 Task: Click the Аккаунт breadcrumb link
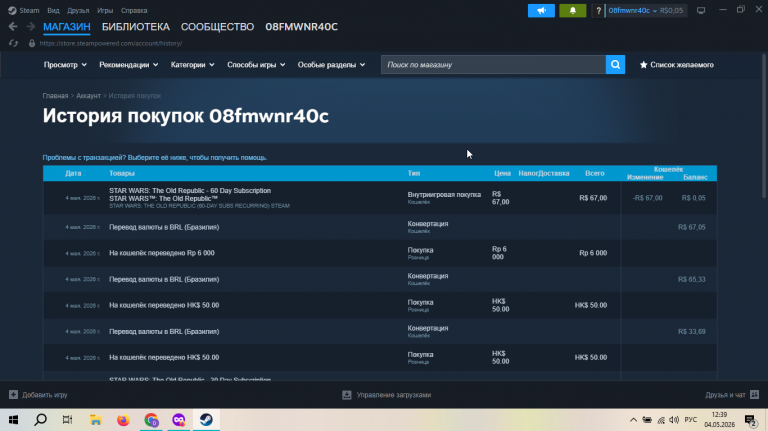click(88, 96)
